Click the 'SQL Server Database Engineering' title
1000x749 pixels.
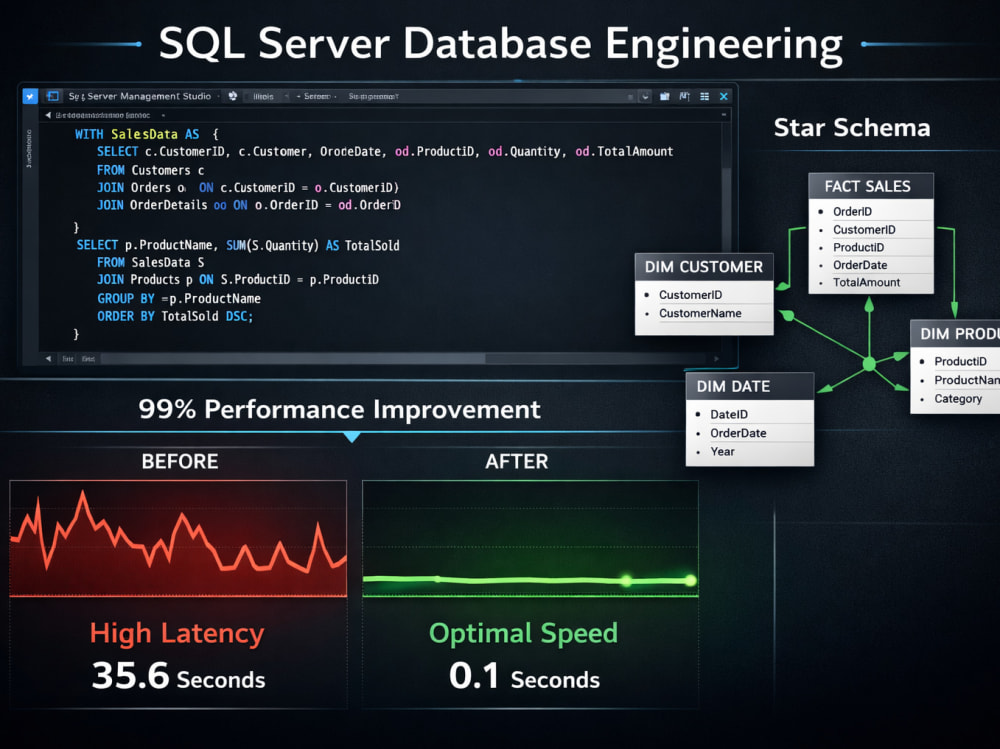(501, 45)
